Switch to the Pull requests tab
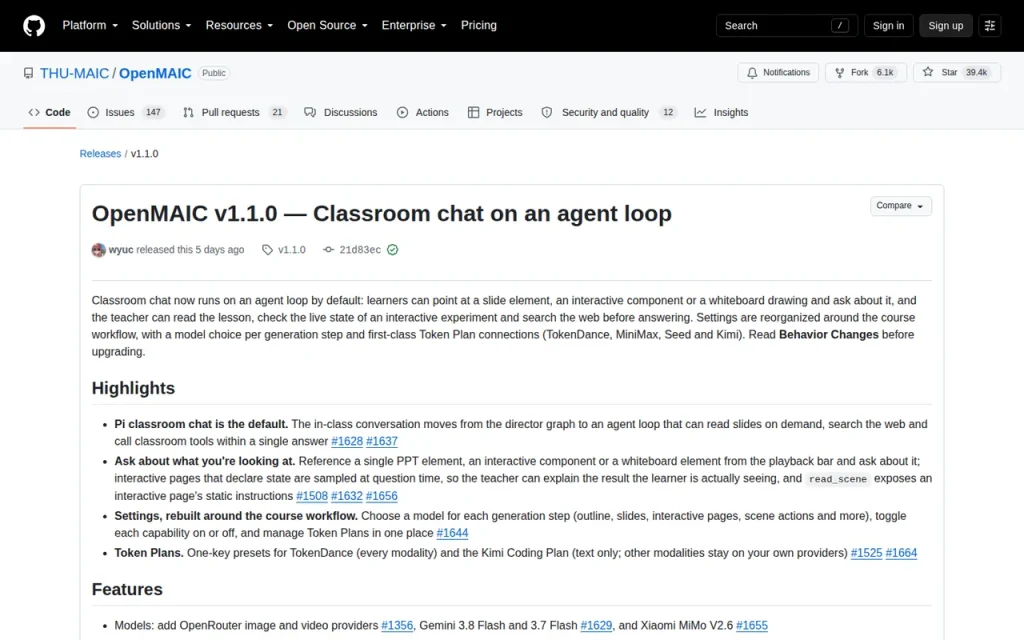The image size is (1024, 640). pyautogui.click(x=234, y=112)
